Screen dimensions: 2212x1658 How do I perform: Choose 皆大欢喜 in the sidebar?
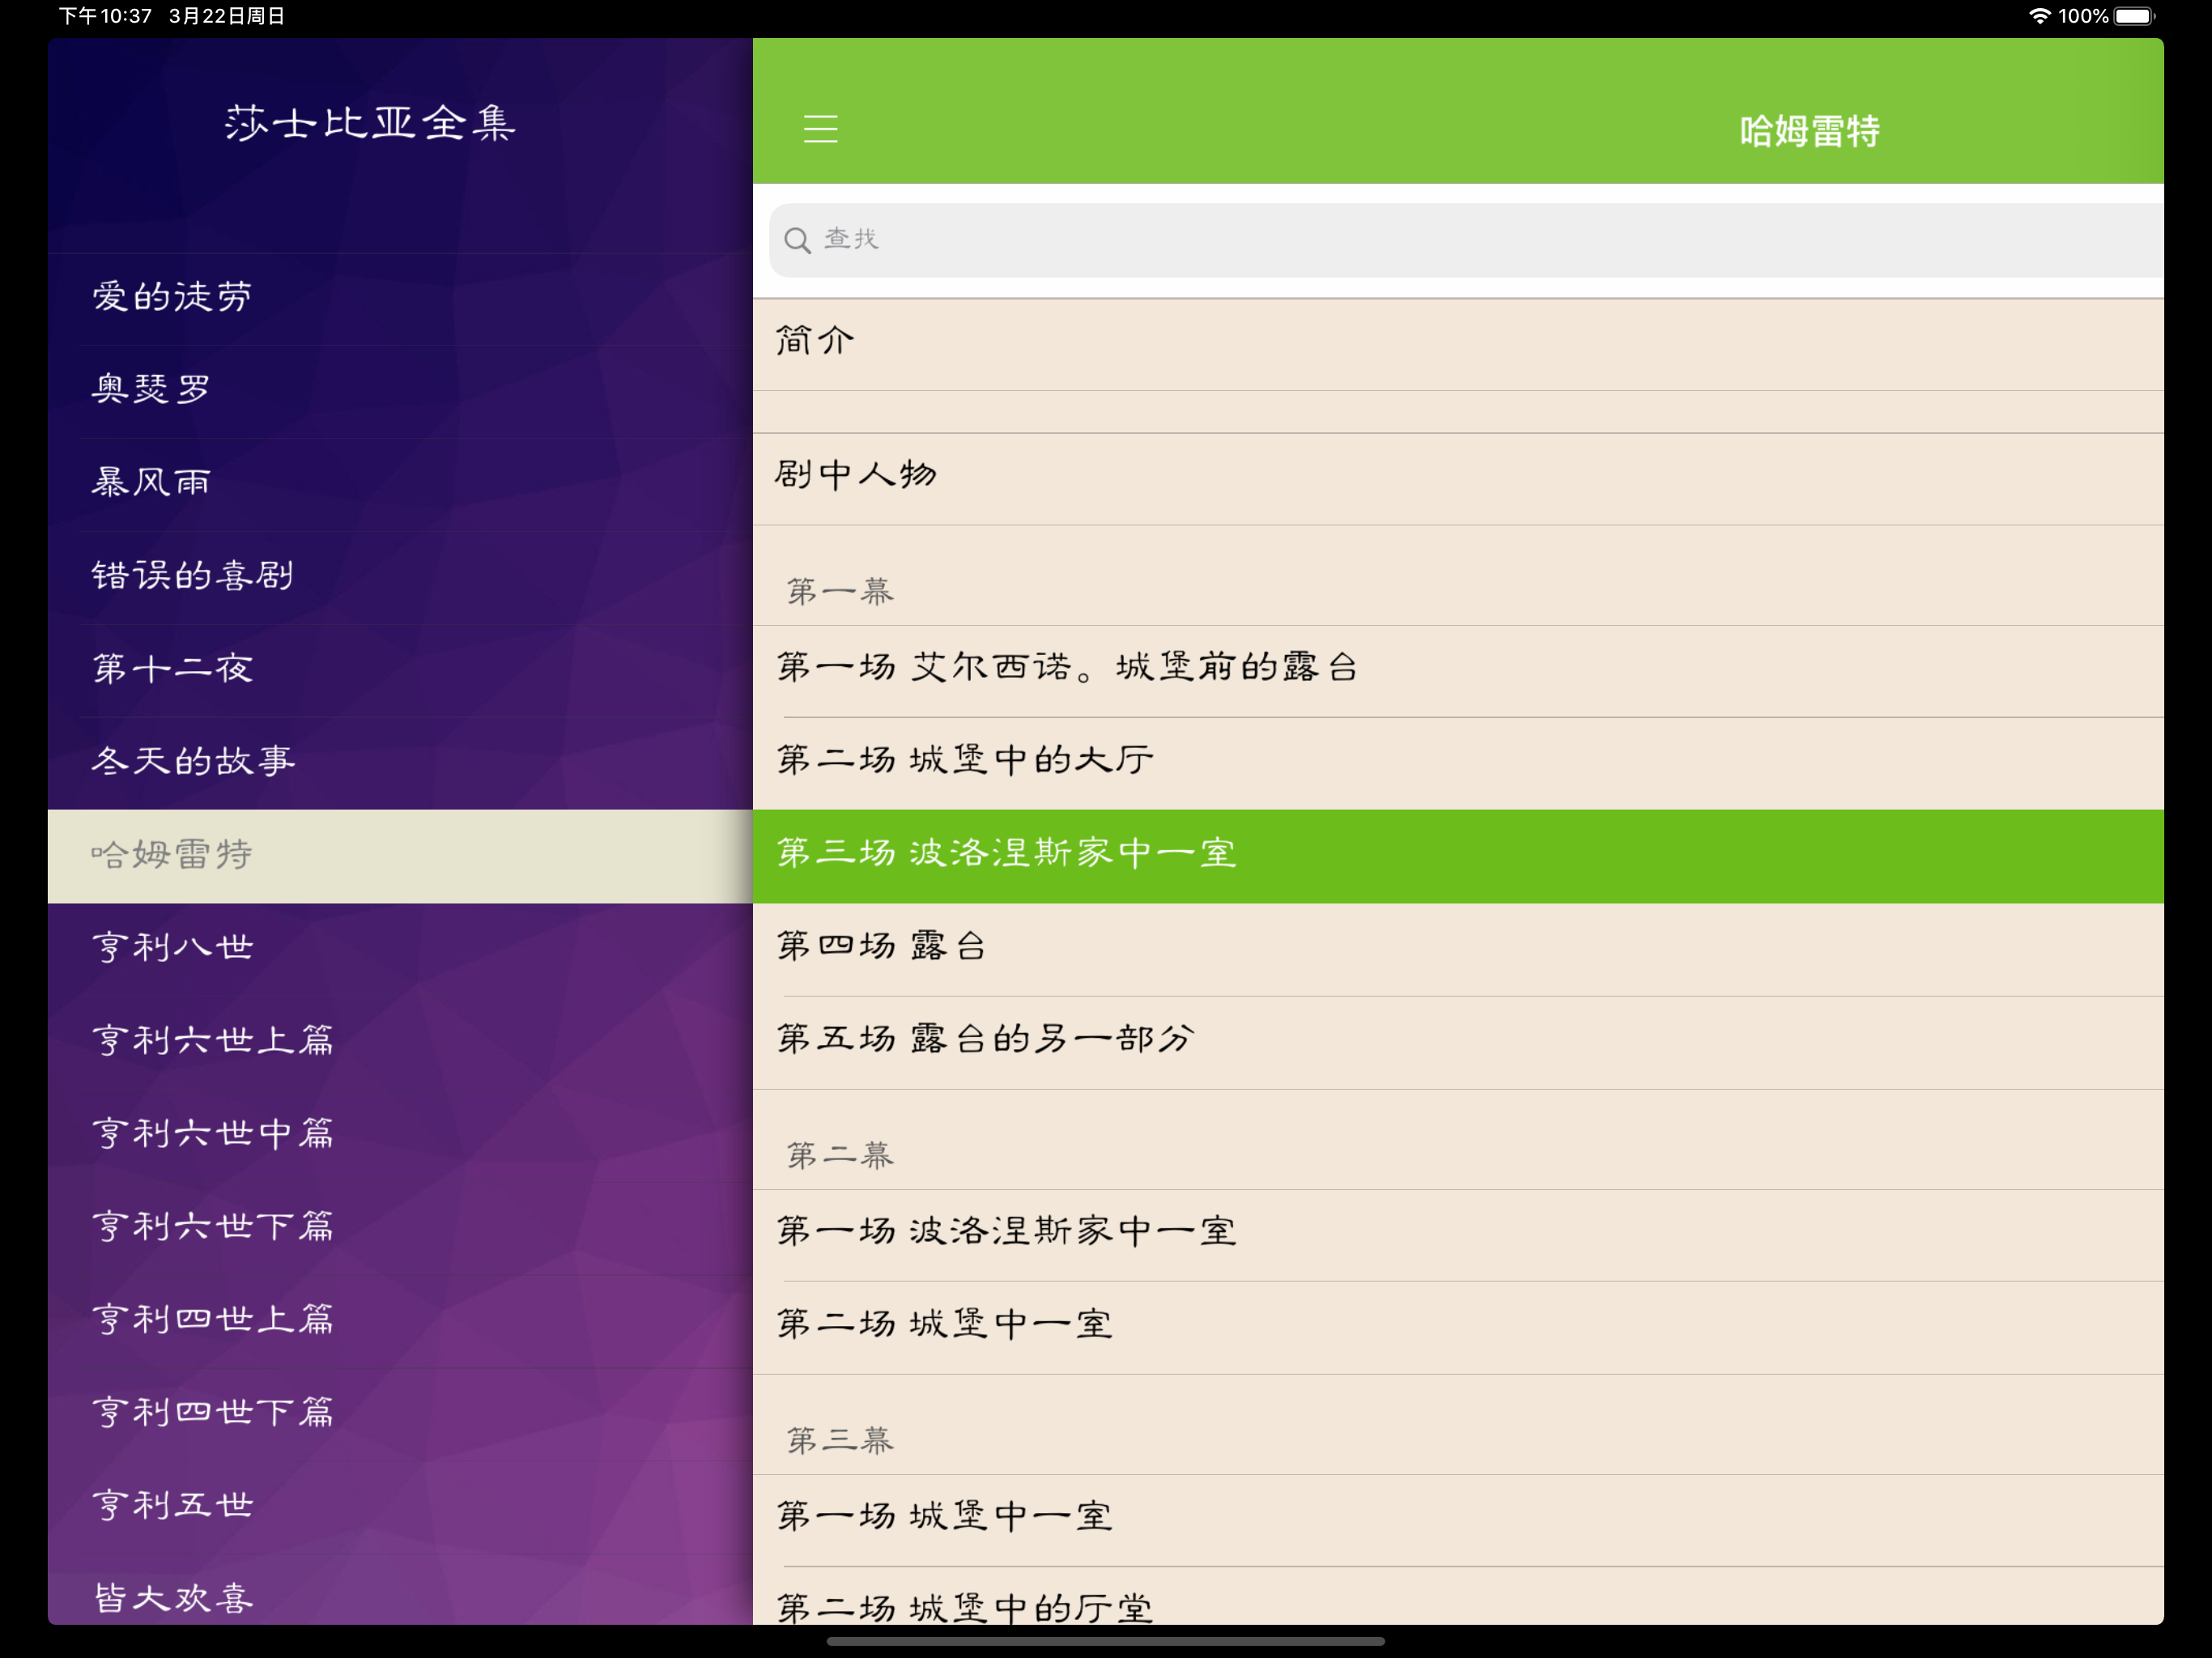pyautogui.click(x=400, y=1590)
